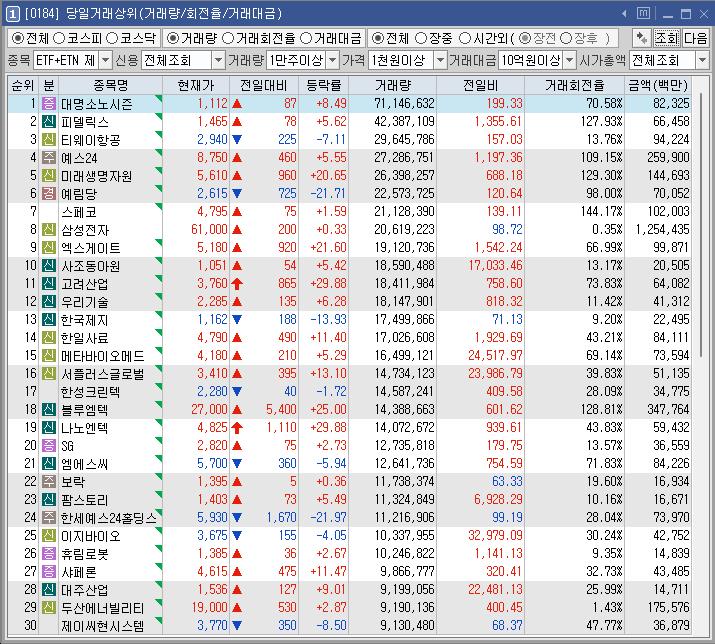
Task: Click the 신 badge icon for 엑스게이트
Action: coord(49,248)
